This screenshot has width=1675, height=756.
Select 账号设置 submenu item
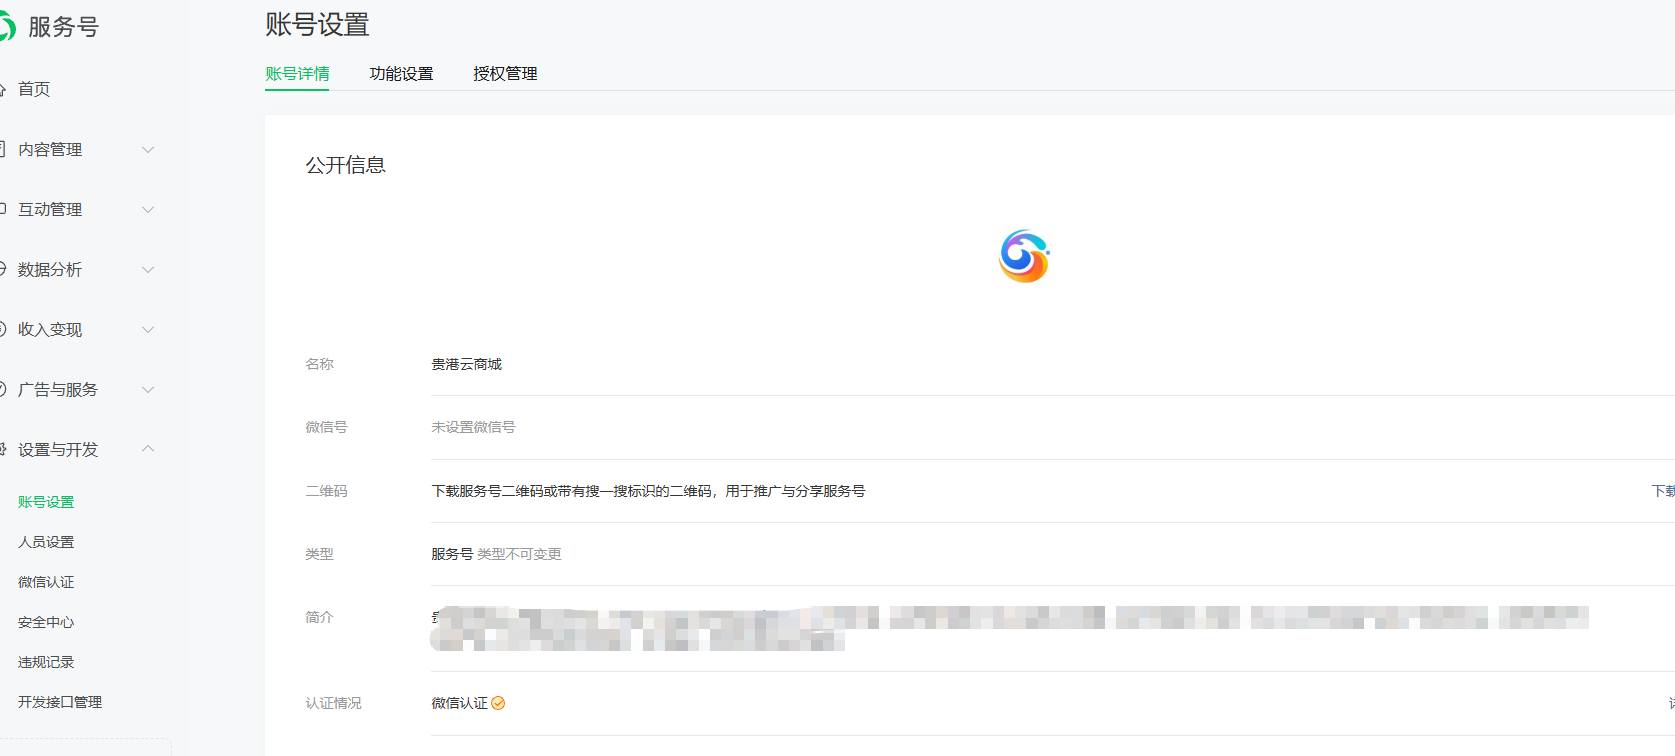pyautogui.click(x=46, y=502)
